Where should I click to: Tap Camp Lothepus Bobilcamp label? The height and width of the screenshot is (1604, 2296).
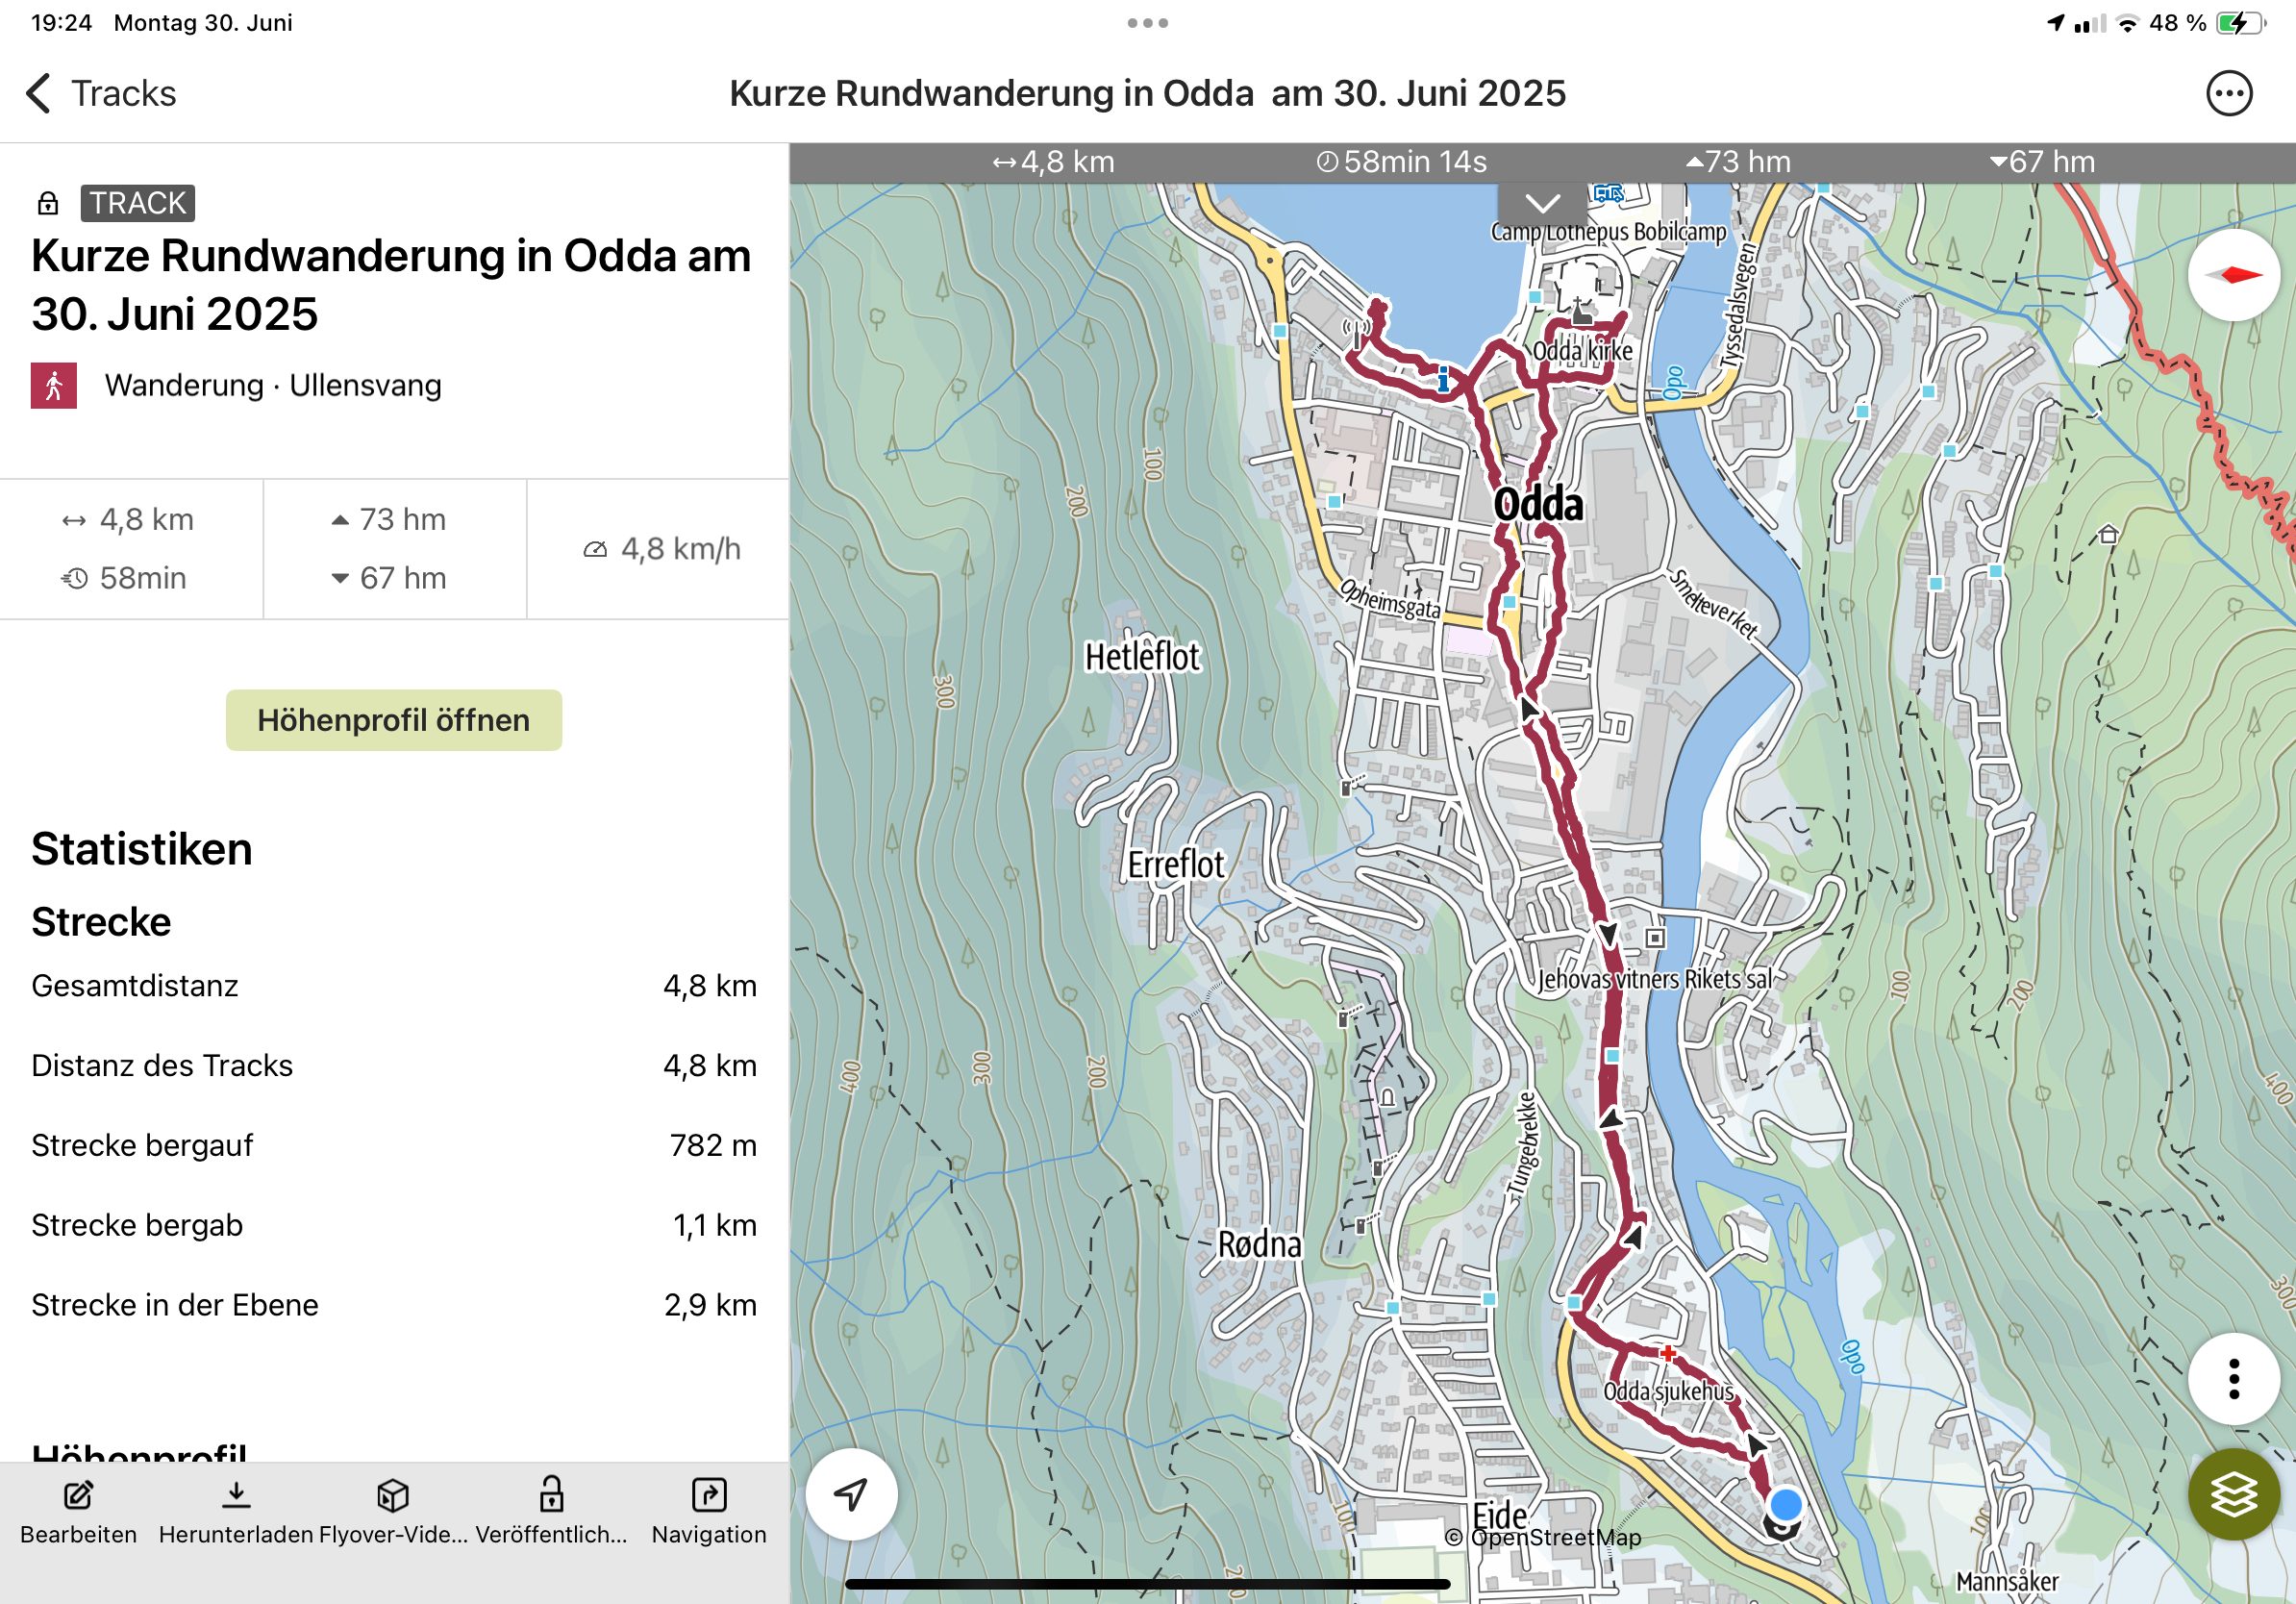pos(1608,232)
